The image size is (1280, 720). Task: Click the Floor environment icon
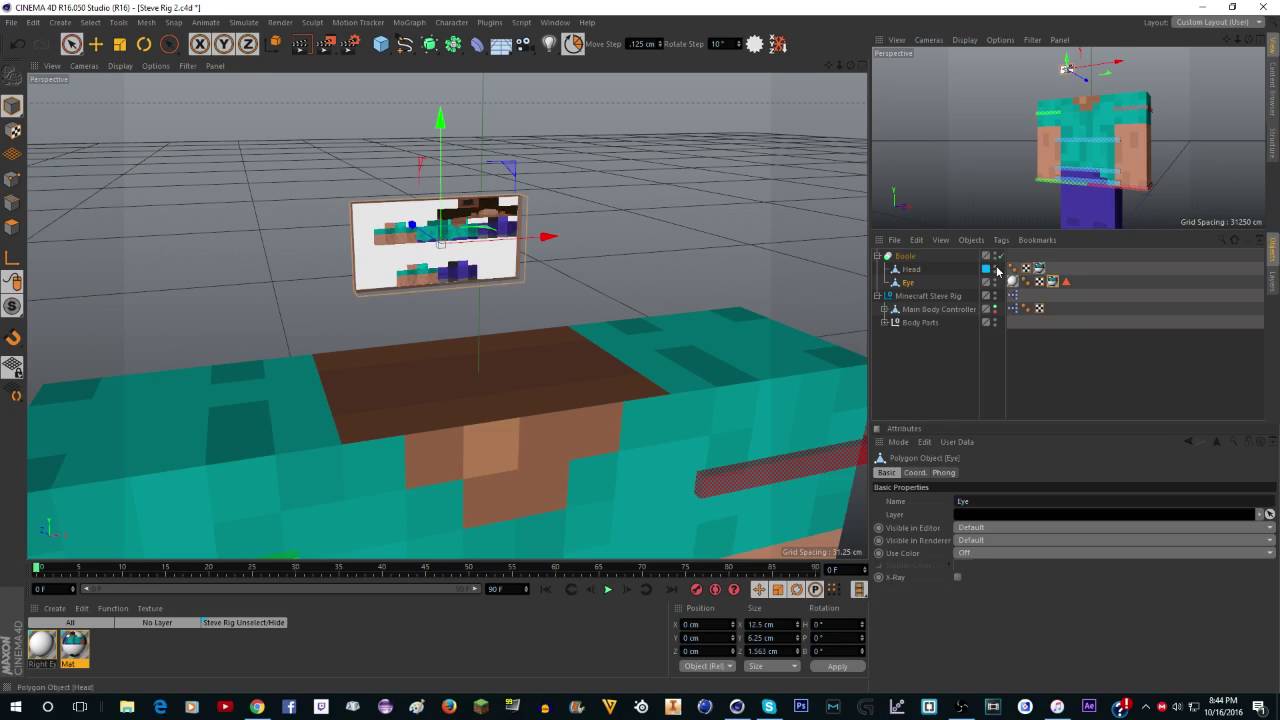tap(501, 44)
